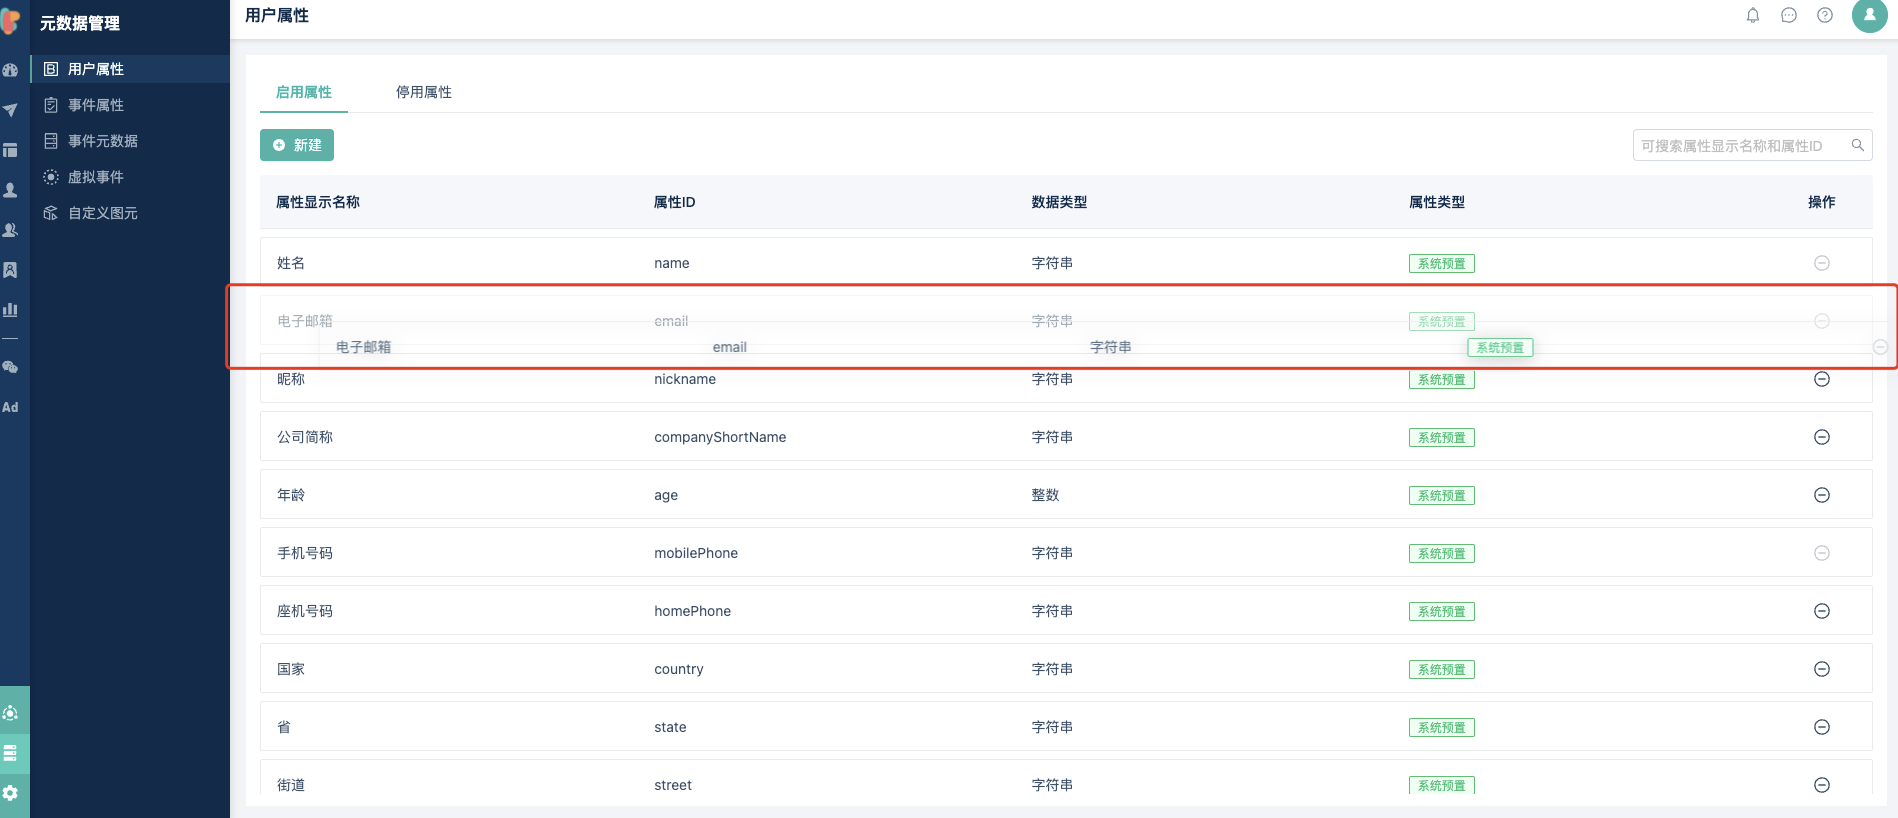Open 事件属性 in the side menu
This screenshot has width=1898, height=818.
pos(96,105)
